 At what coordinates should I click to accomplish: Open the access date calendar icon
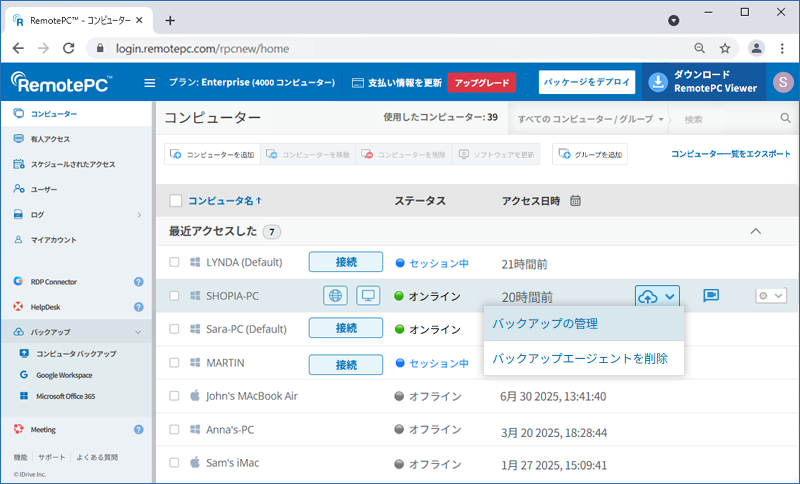click(x=575, y=200)
